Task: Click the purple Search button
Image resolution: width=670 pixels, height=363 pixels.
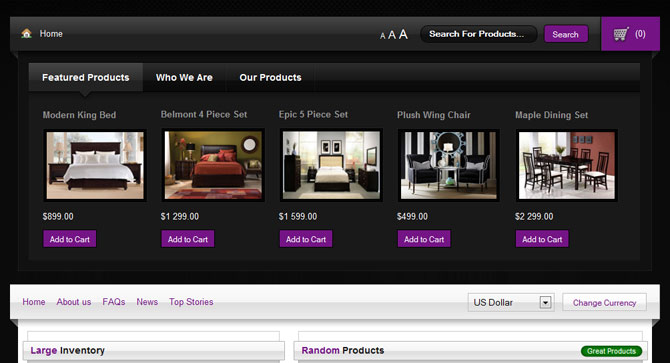Action: tap(566, 34)
